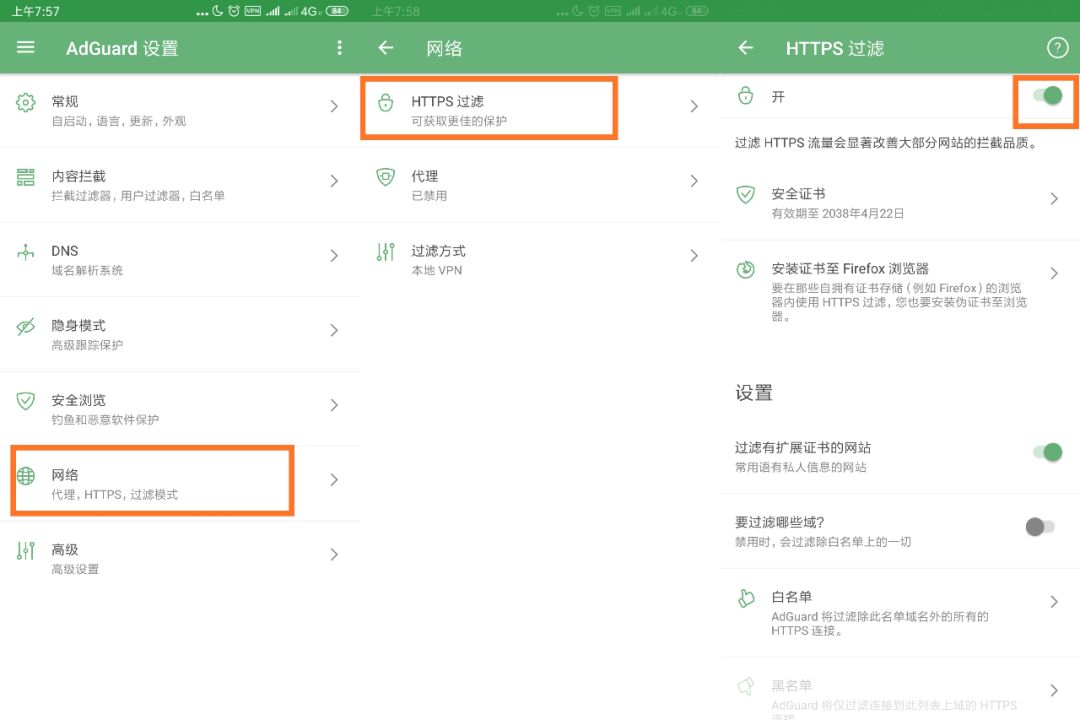The image size is (1080, 720).
Task: Open the 内容拦截 settings entry
Action: tap(180, 185)
